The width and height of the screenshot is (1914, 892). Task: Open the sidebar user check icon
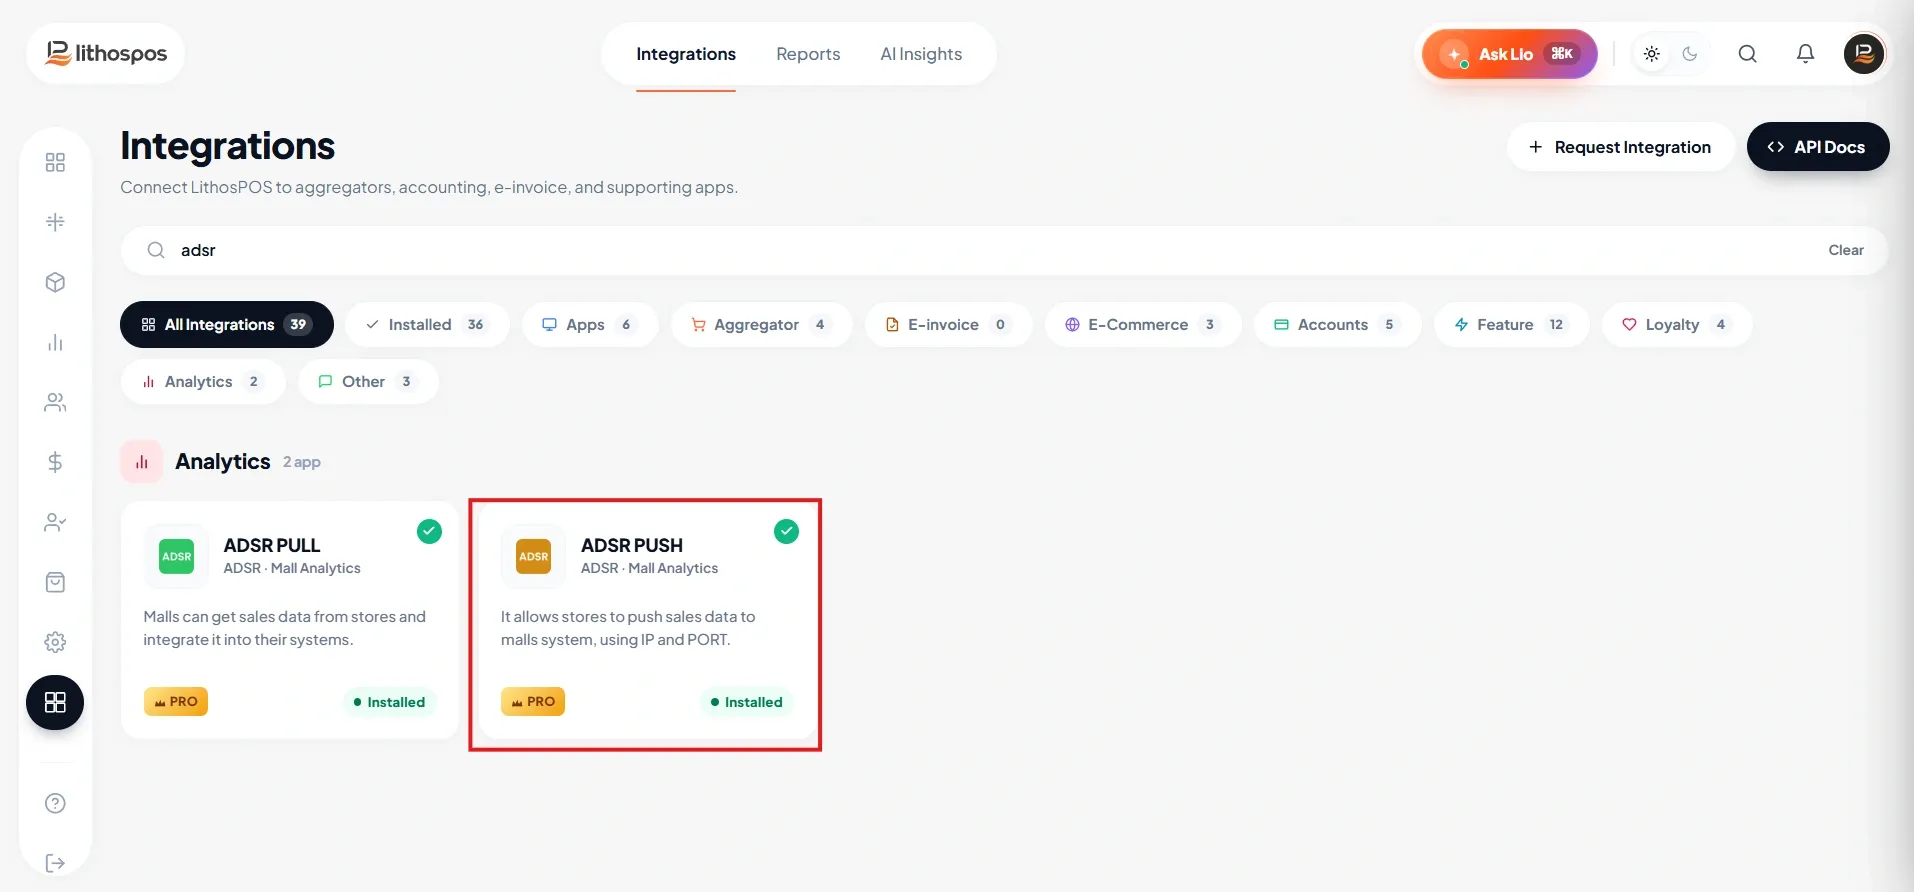pyautogui.click(x=55, y=522)
